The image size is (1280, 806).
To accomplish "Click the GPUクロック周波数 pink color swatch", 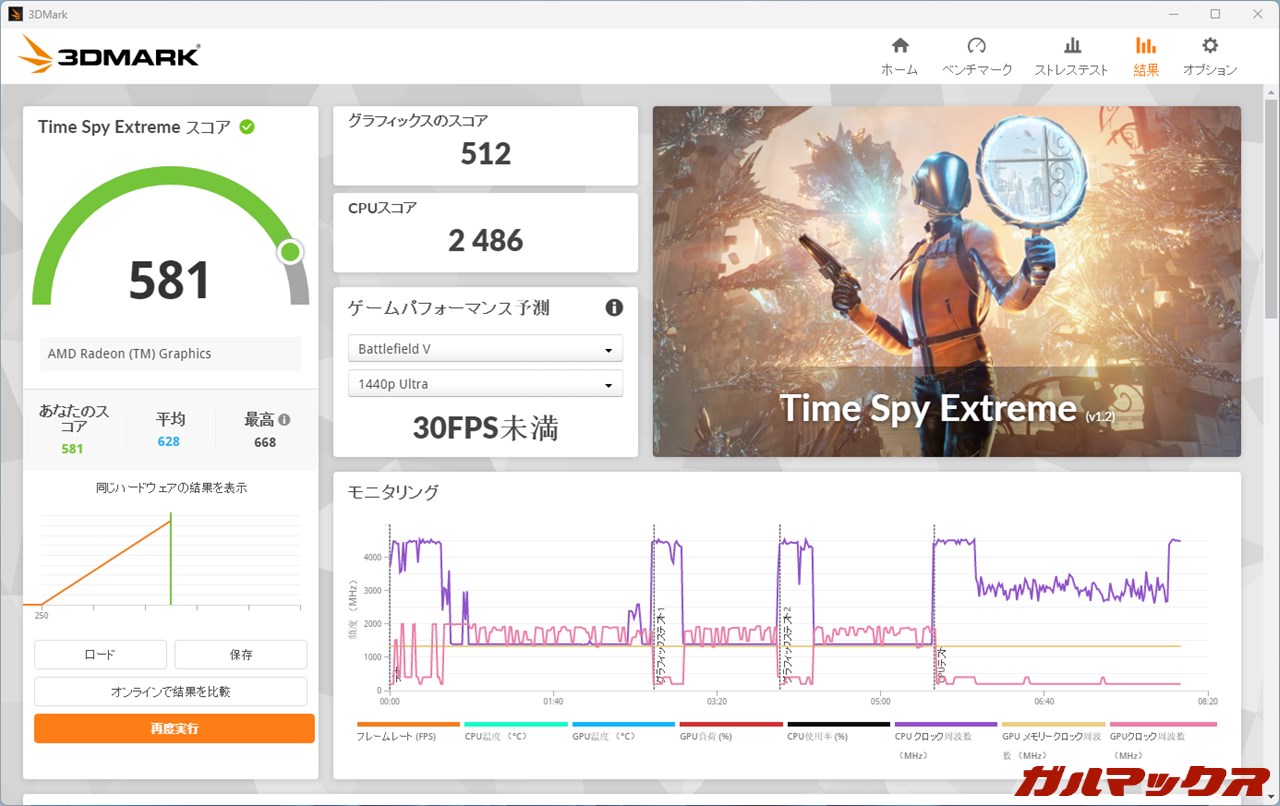I will coord(1163,724).
